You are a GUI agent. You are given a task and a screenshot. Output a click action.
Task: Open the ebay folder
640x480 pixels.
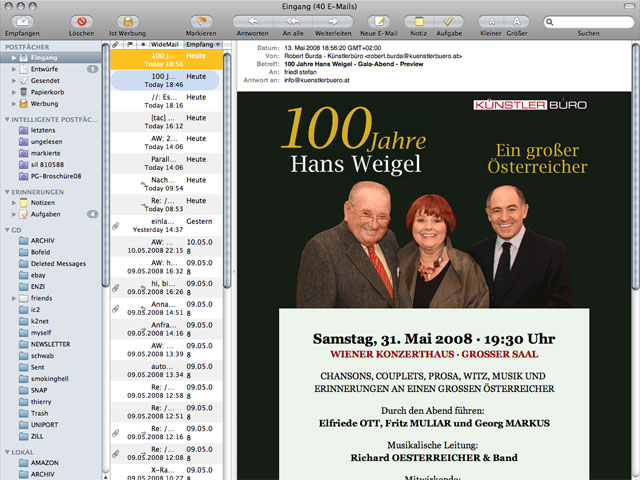pyautogui.click(x=51, y=275)
